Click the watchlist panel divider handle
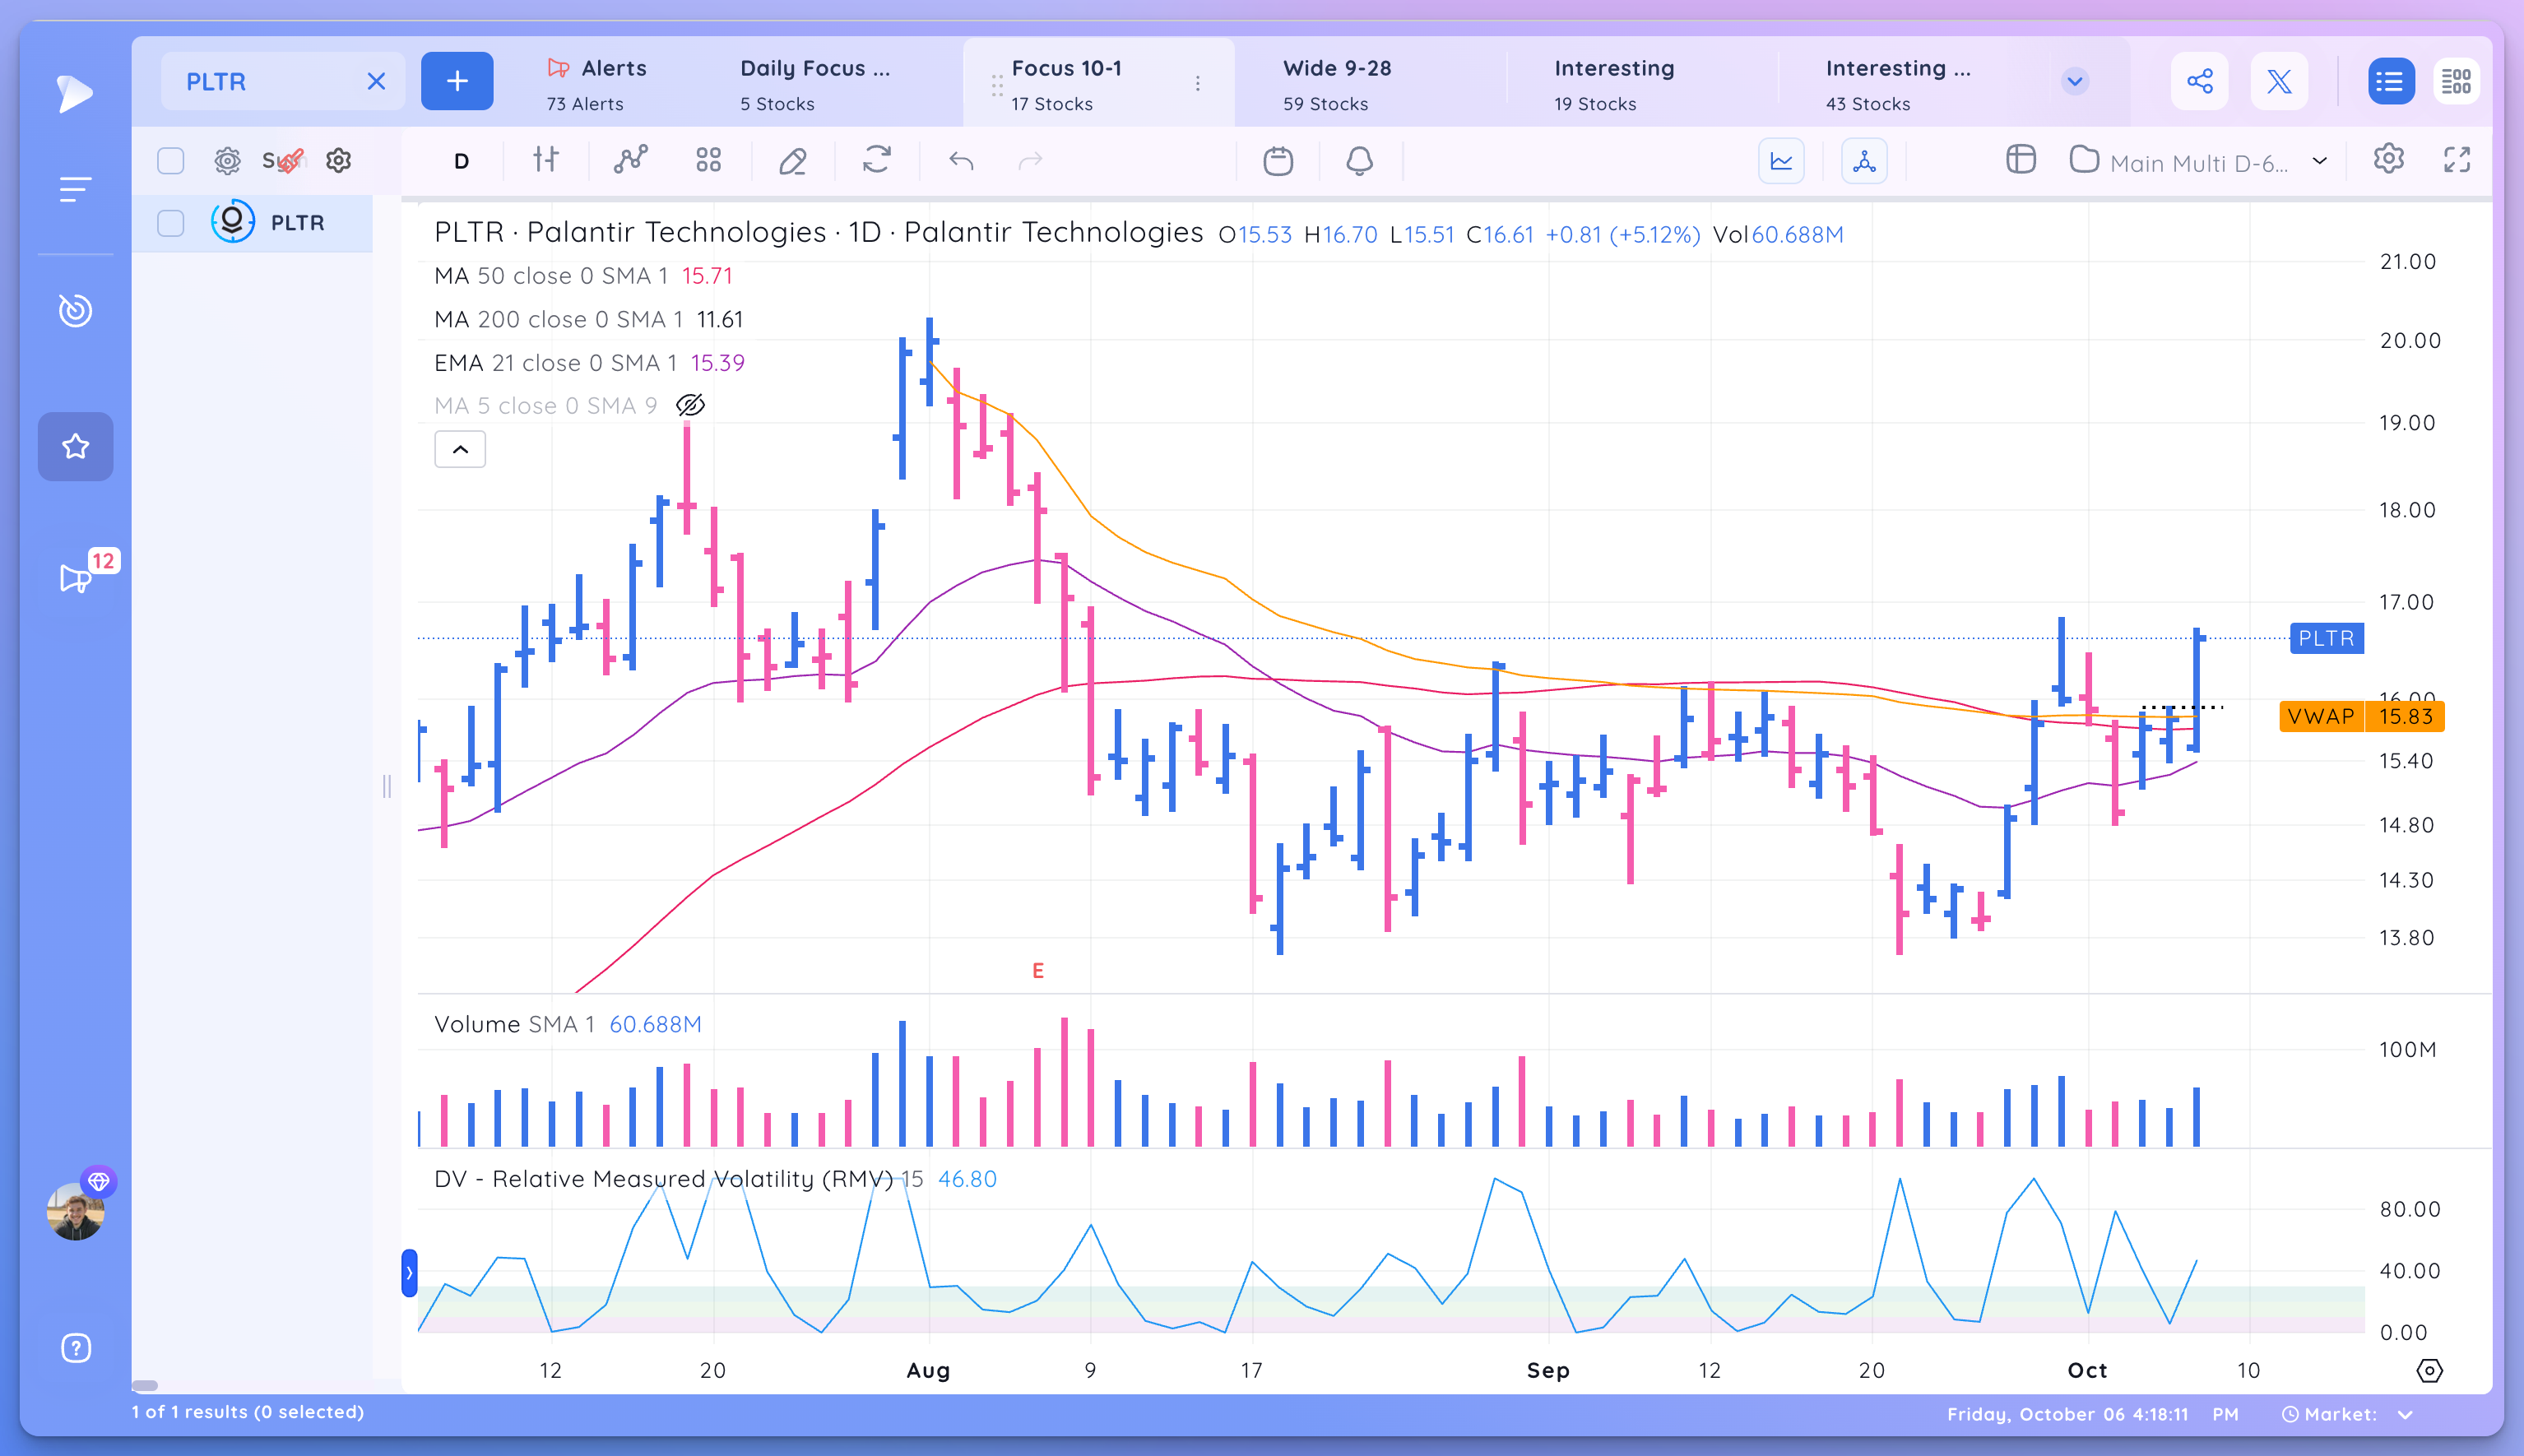2524x1456 pixels. [386, 786]
